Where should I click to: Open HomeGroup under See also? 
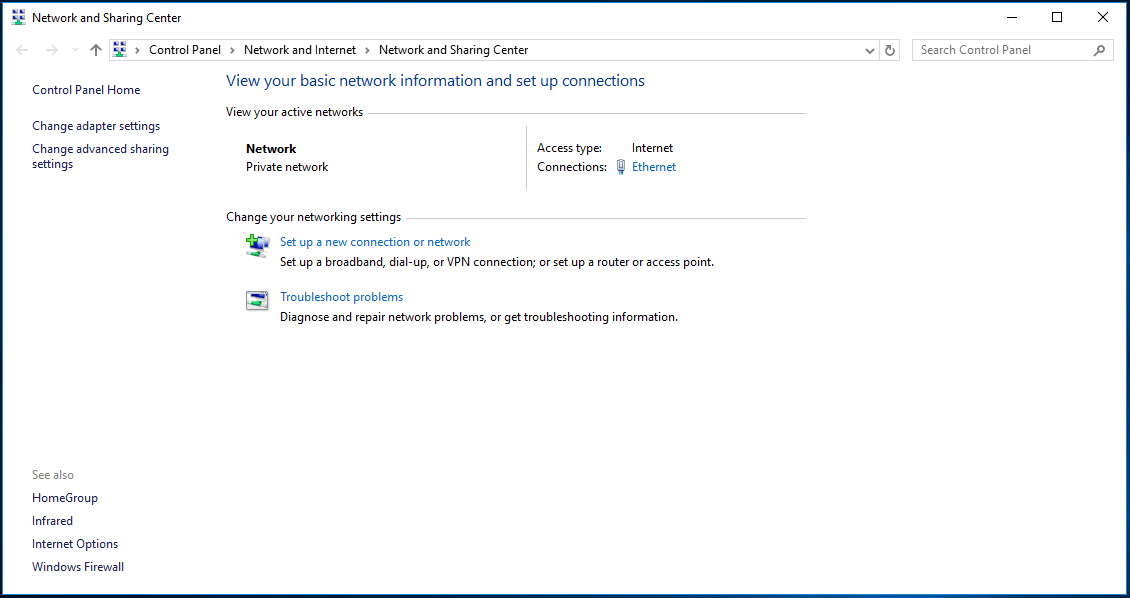65,498
